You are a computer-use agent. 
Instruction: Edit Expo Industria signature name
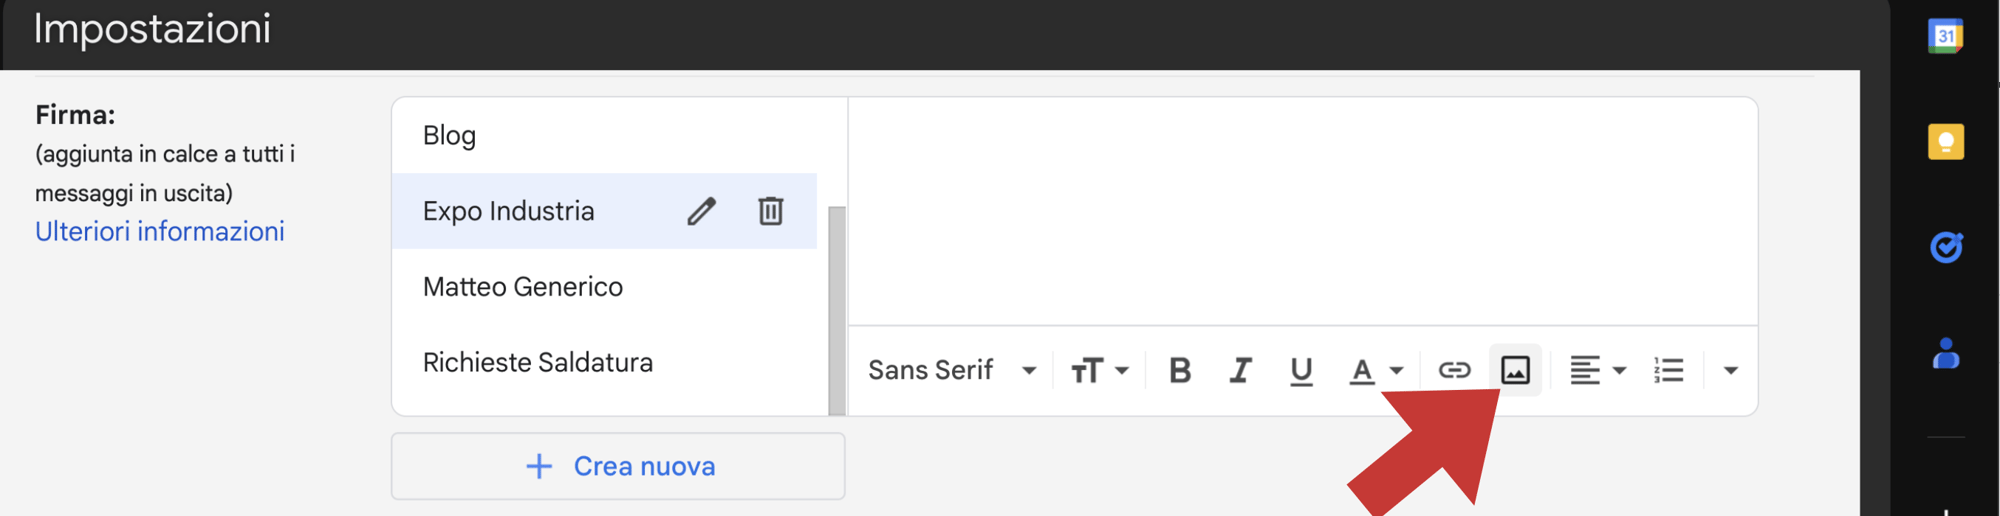(702, 211)
